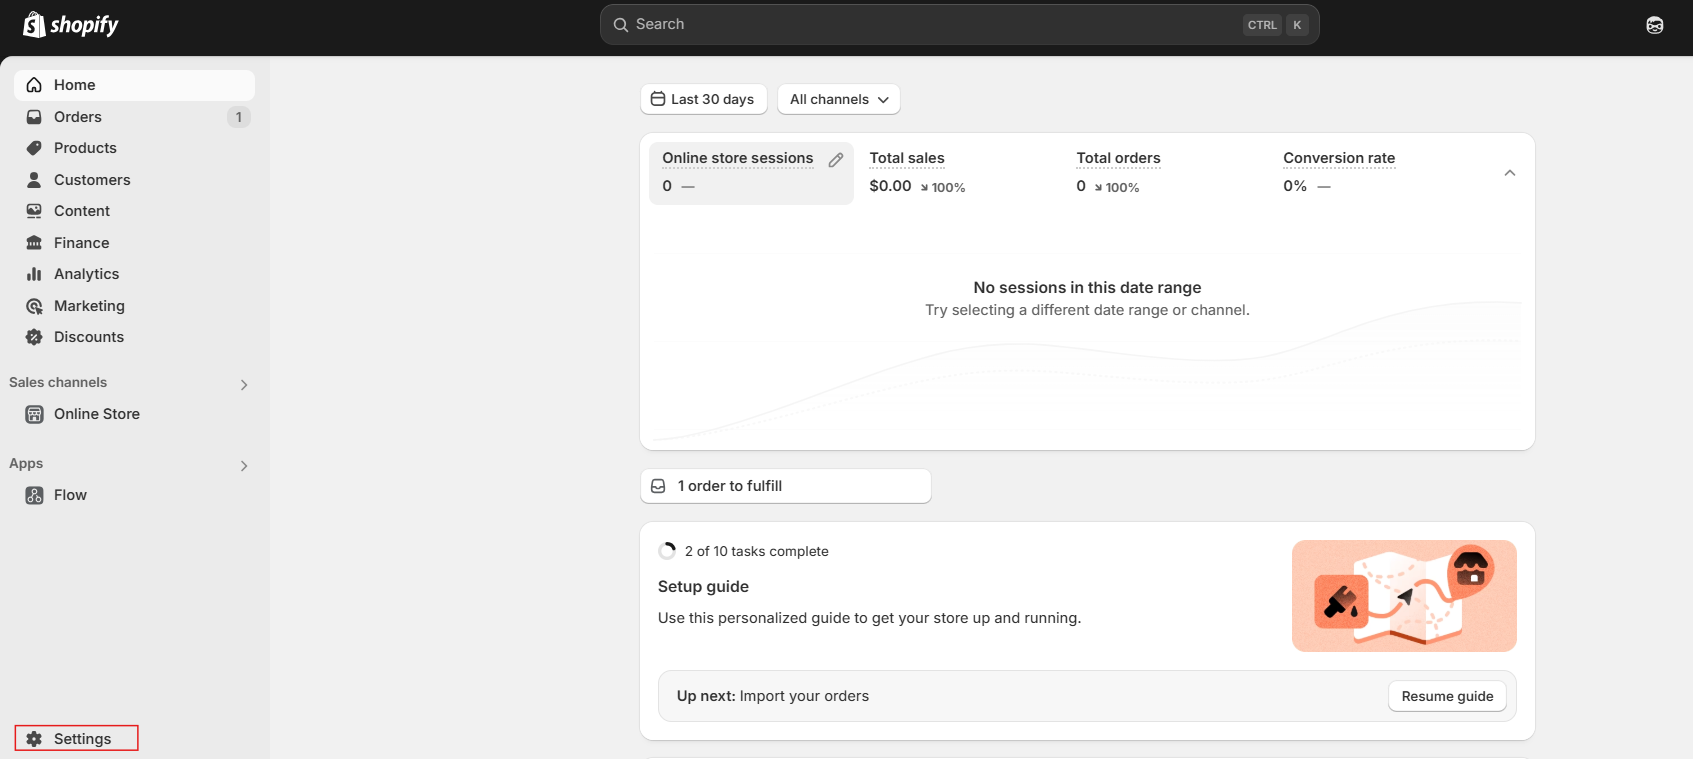The width and height of the screenshot is (1693, 759).
Task: Click the Online Store label
Action: click(x=97, y=414)
